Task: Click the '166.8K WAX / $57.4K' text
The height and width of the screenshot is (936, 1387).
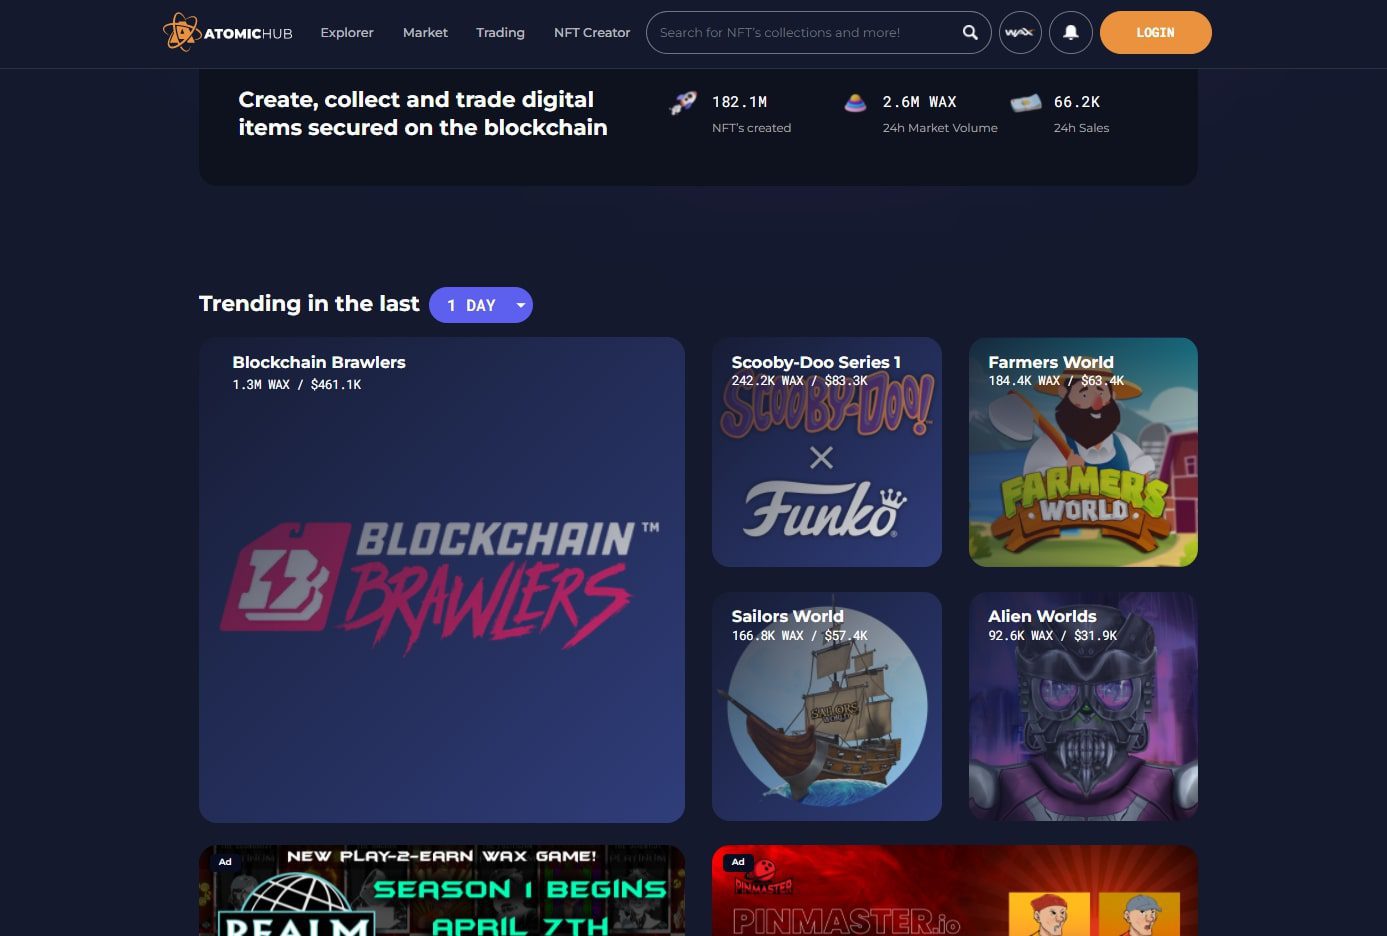Action: (x=800, y=635)
